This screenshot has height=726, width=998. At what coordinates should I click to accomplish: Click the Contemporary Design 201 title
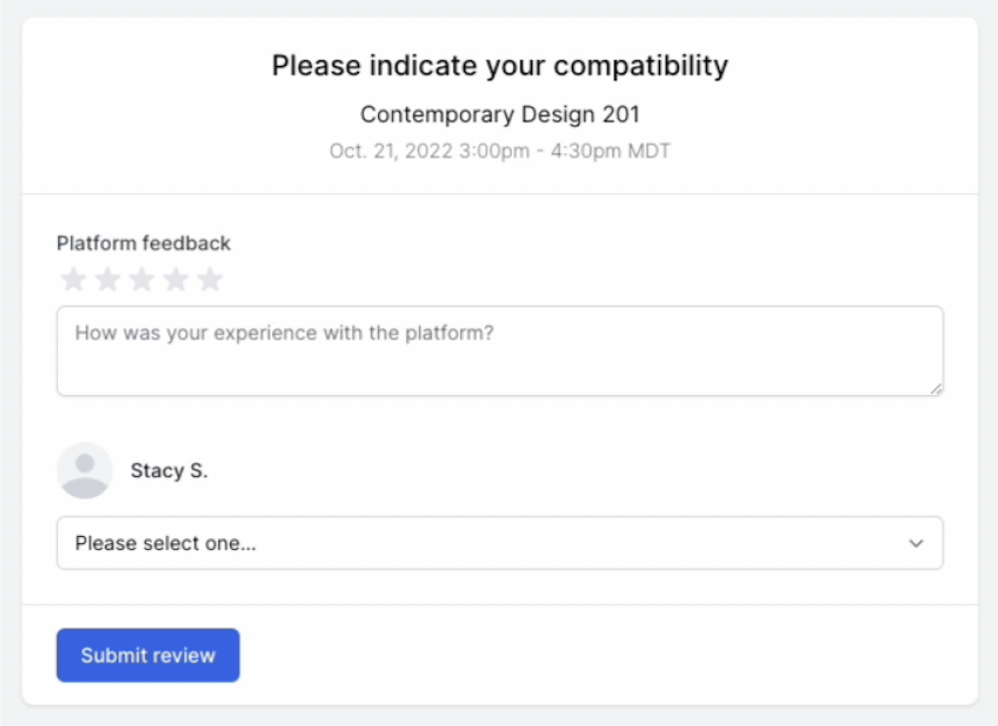pyautogui.click(x=500, y=115)
